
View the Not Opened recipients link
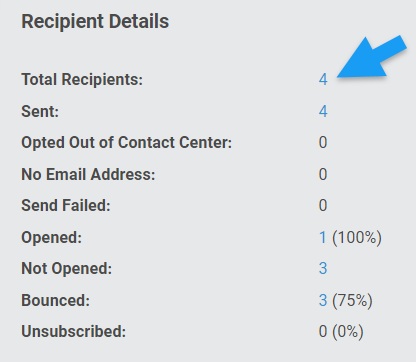(323, 268)
